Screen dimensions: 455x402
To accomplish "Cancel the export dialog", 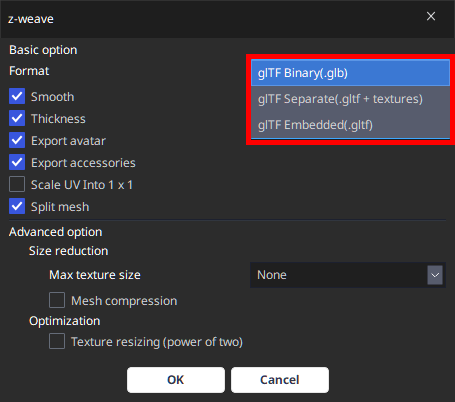I will (x=280, y=380).
